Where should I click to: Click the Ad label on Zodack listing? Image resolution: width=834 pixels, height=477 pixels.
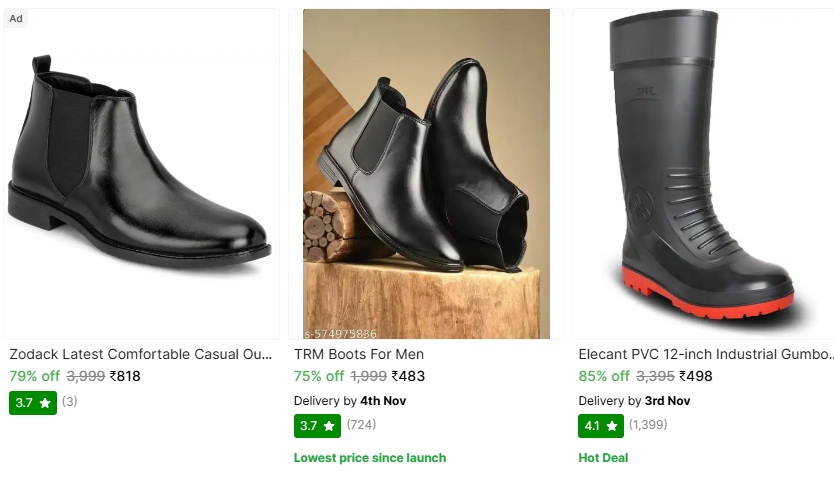coord(16,18)
